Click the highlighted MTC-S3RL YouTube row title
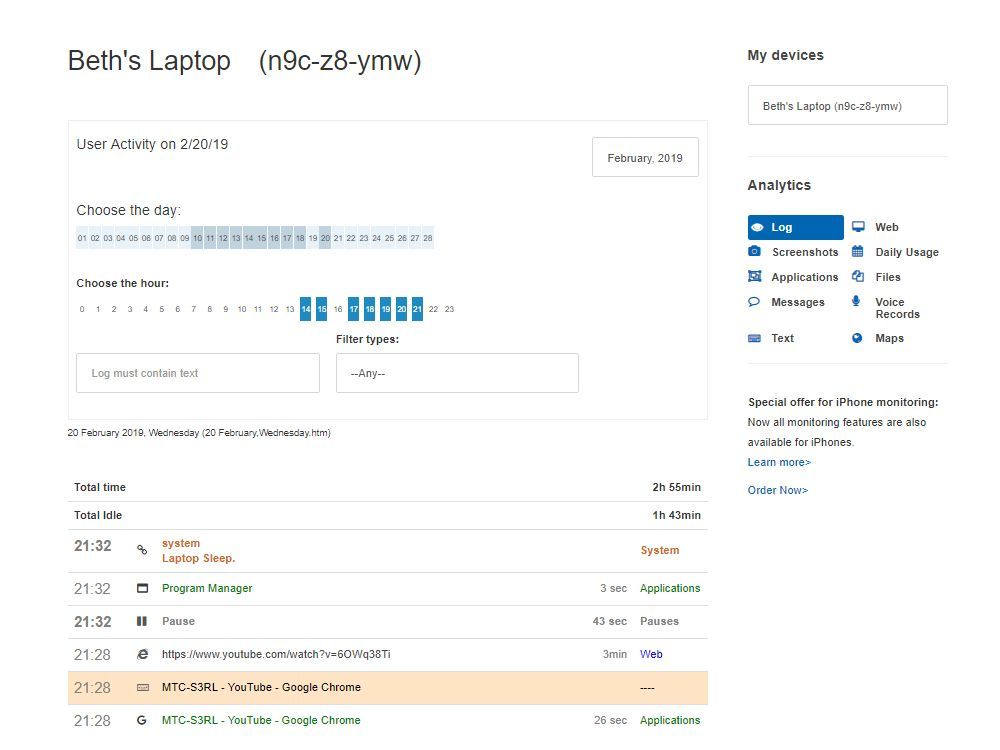1000x750 pixels. click(x=261, y=688)
